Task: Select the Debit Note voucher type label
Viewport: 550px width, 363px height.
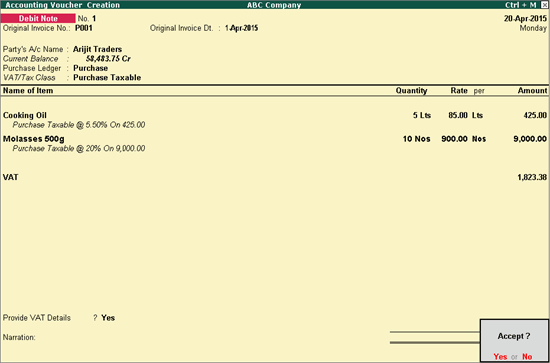Action: [x=38, y=19]
